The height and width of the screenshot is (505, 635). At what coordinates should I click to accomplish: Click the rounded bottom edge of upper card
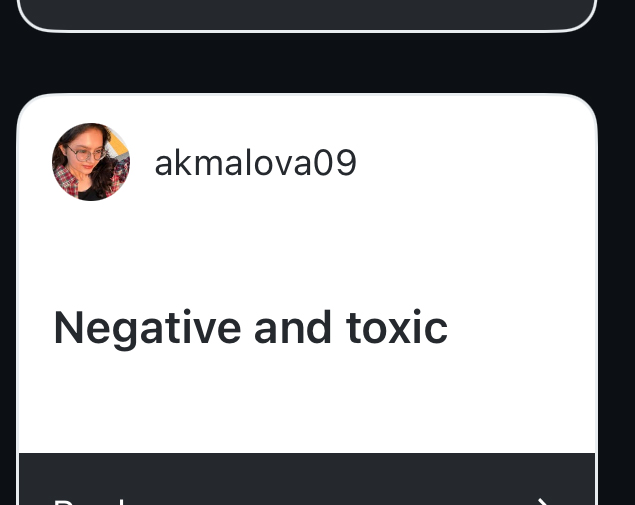click(x=307, y=29)
